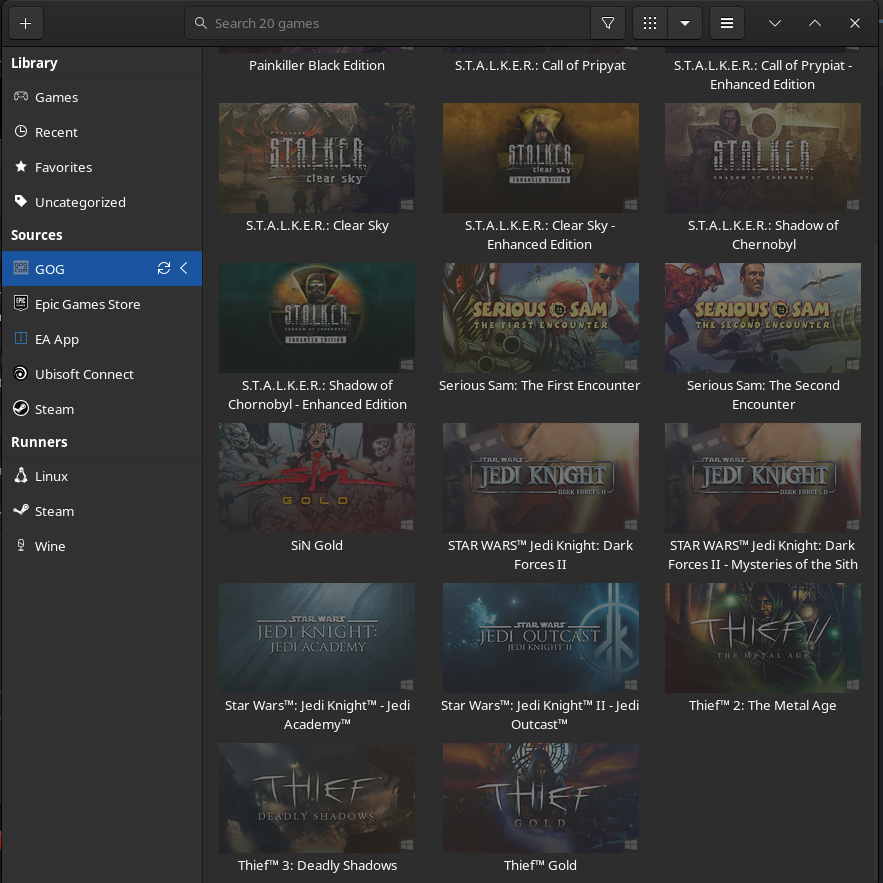Select Epic Games Store source
This screenshot has width=883, height=883.
[x=87, y=304]
